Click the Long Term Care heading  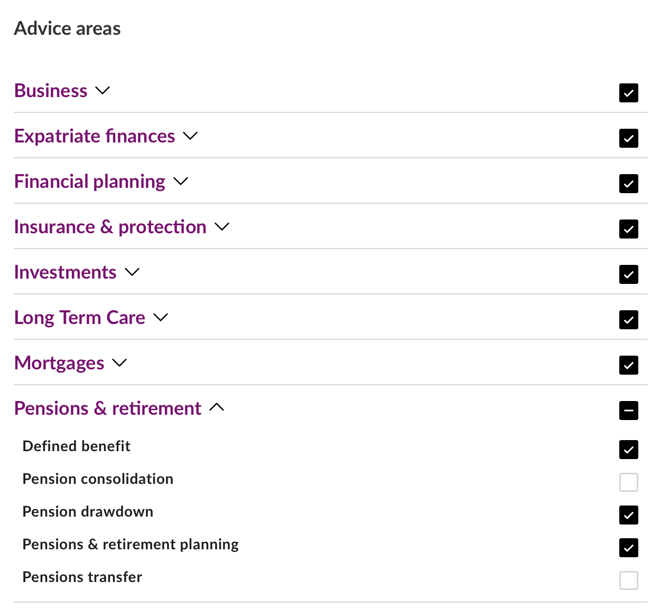click(79, 317)
